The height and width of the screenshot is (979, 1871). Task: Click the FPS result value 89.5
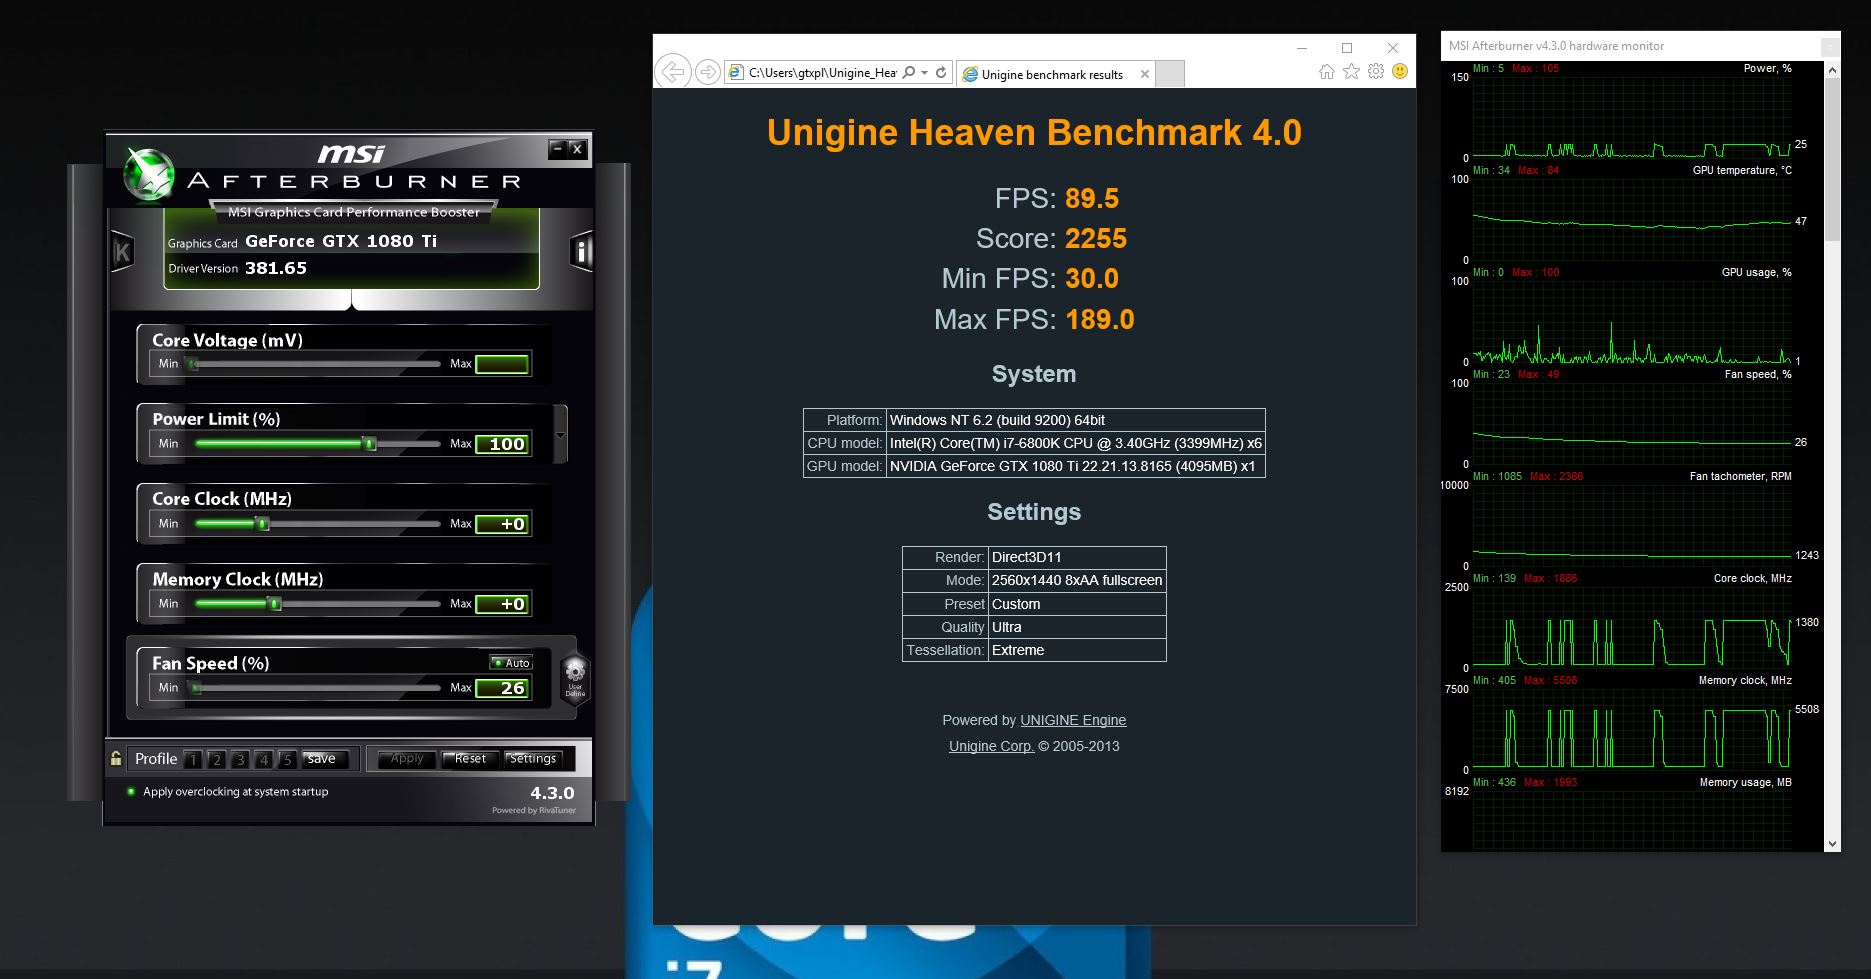[1092, 199]
